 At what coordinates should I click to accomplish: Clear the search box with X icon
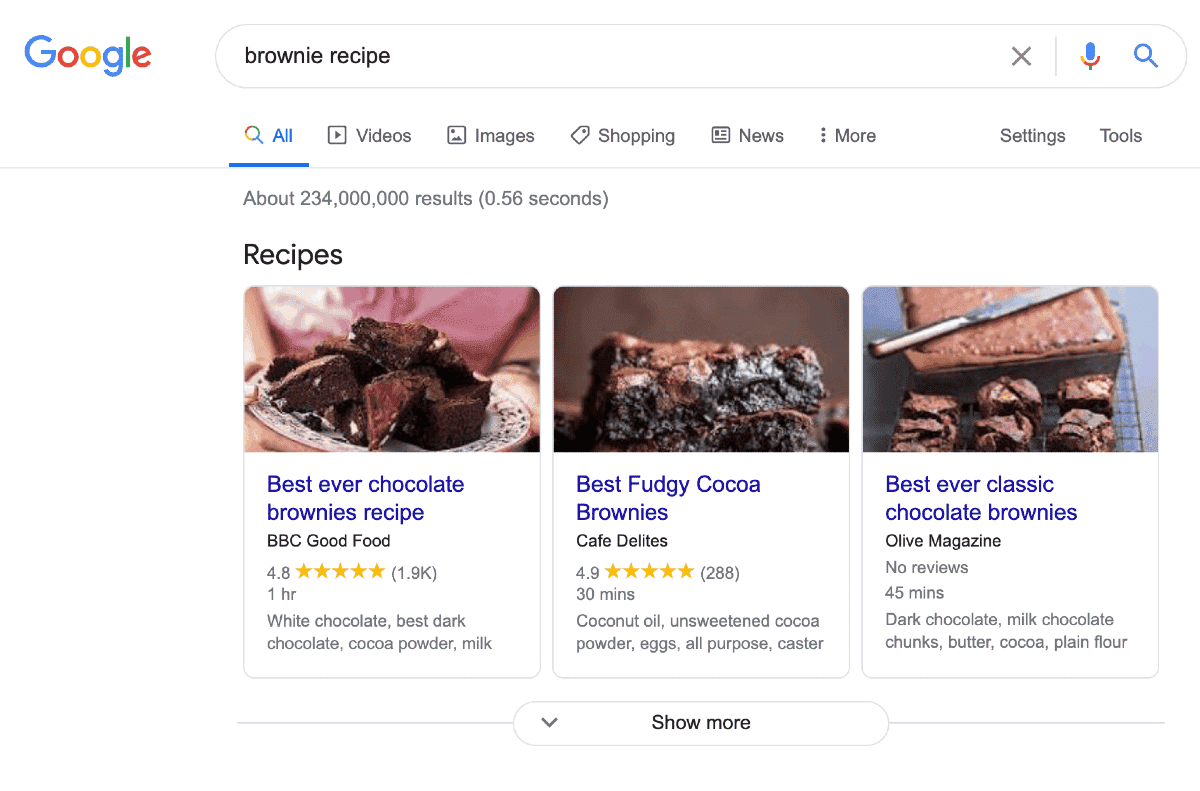(x=1021, y=56)
